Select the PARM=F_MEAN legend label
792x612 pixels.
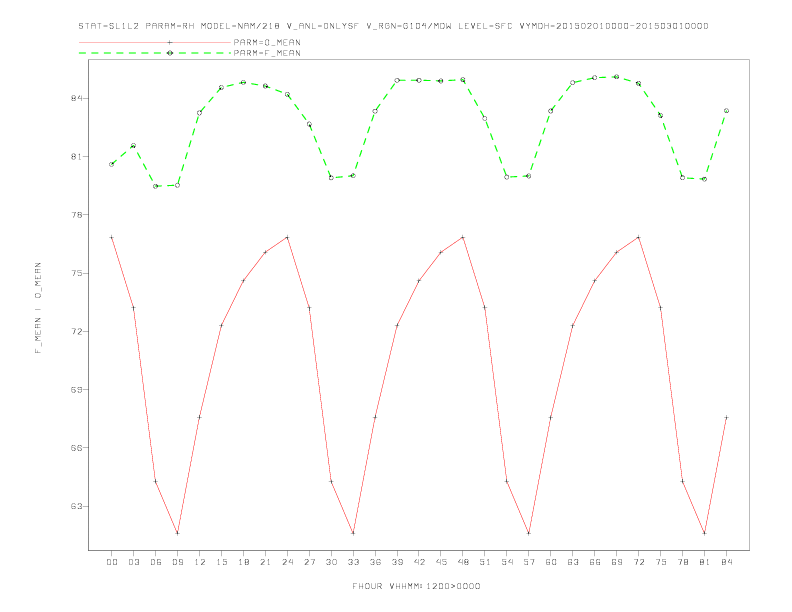coord(267,53)
